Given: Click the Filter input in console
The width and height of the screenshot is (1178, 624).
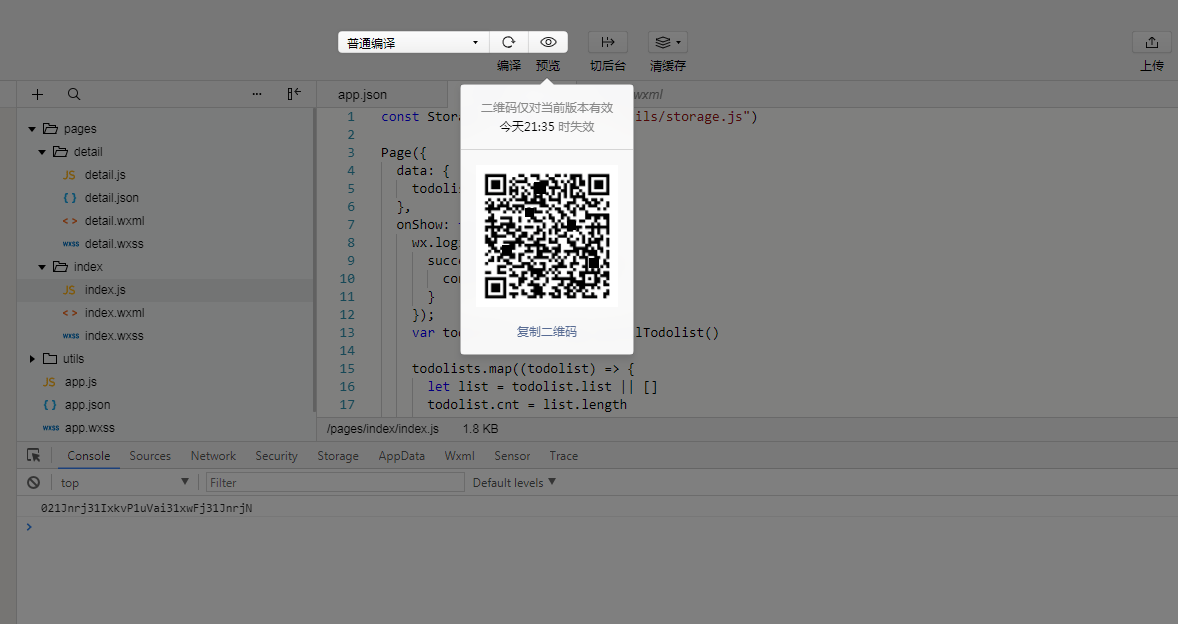Looking at the screenshot, I should click(335, 482).
